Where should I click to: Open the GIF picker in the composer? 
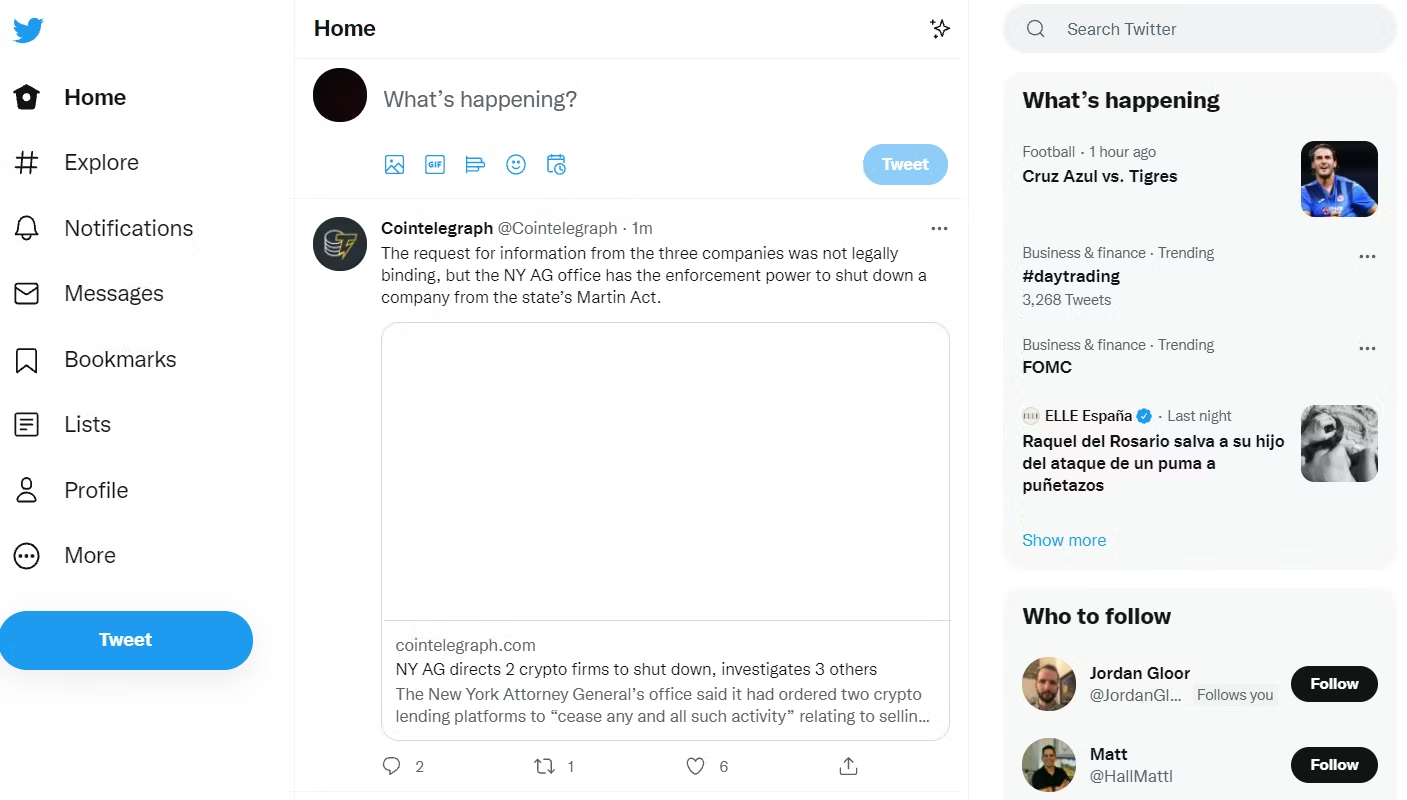pyautogui.click(x=434, y=164)
